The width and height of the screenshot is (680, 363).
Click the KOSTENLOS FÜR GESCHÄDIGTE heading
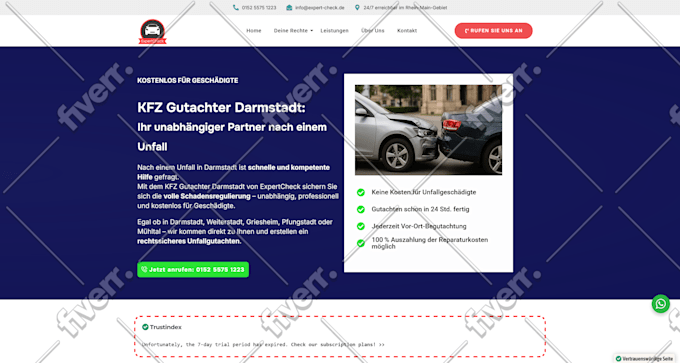click(x=188, y=80)
